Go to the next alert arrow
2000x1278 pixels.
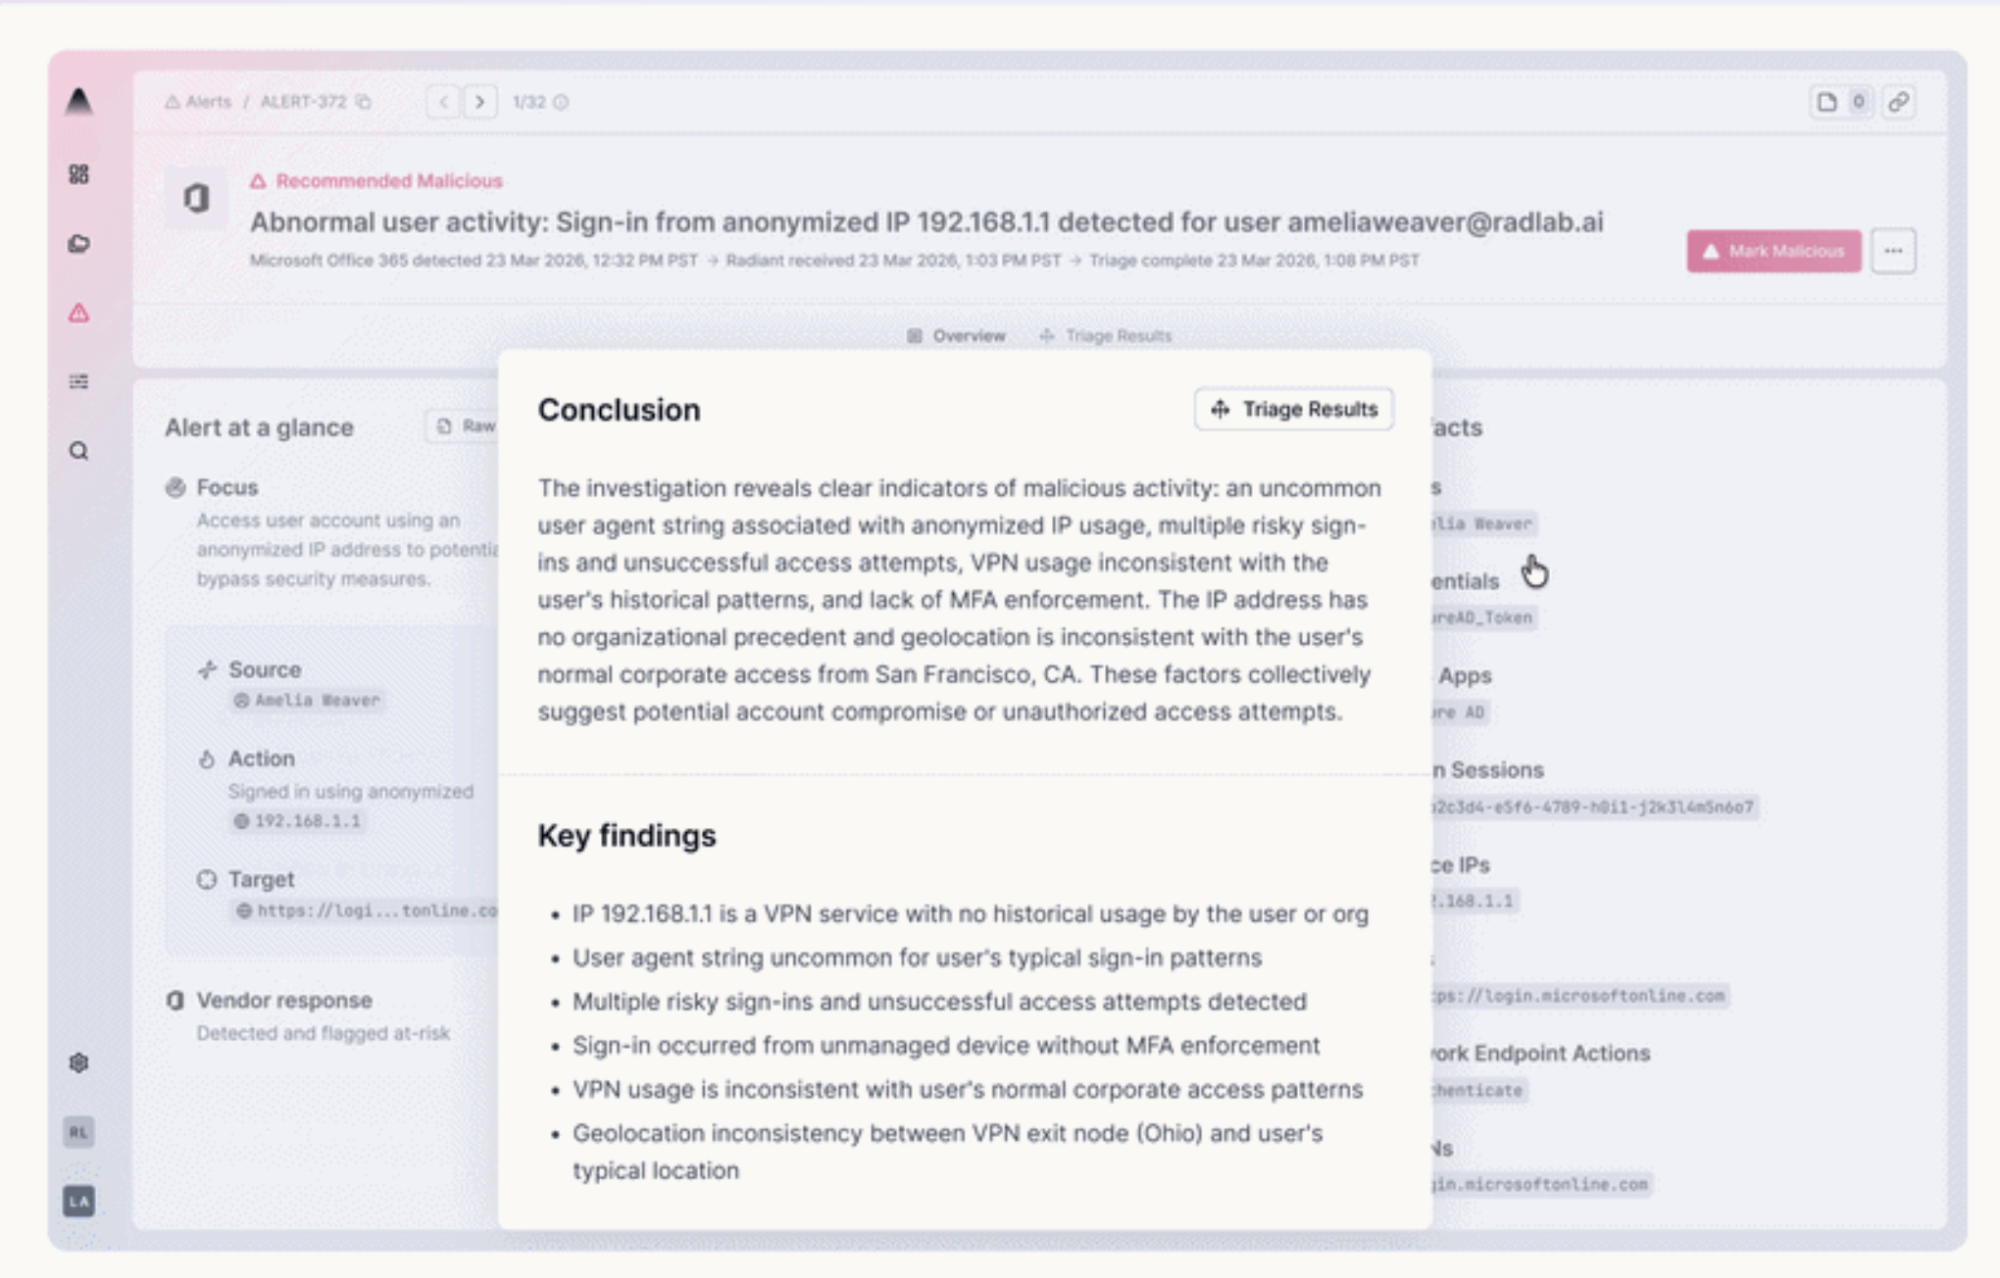480,102
